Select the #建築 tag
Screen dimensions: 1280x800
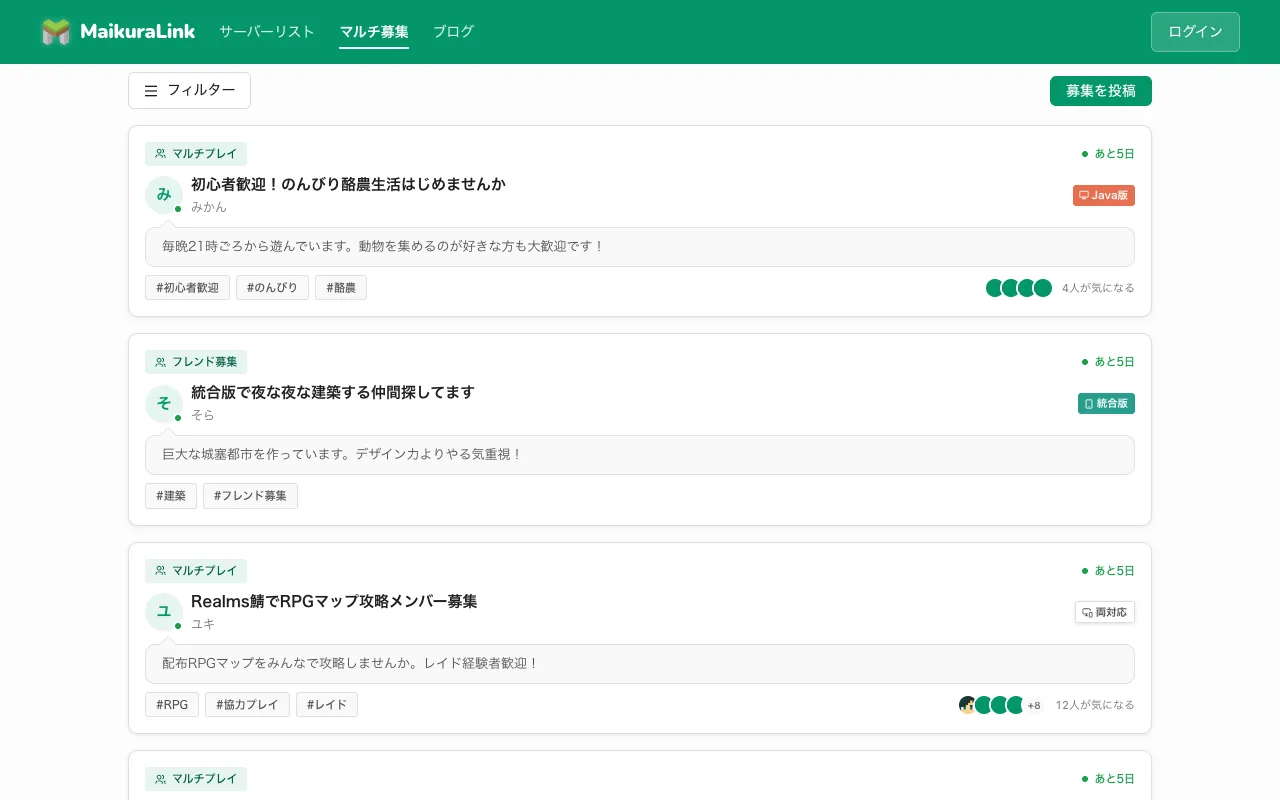(x=171, y=496)
